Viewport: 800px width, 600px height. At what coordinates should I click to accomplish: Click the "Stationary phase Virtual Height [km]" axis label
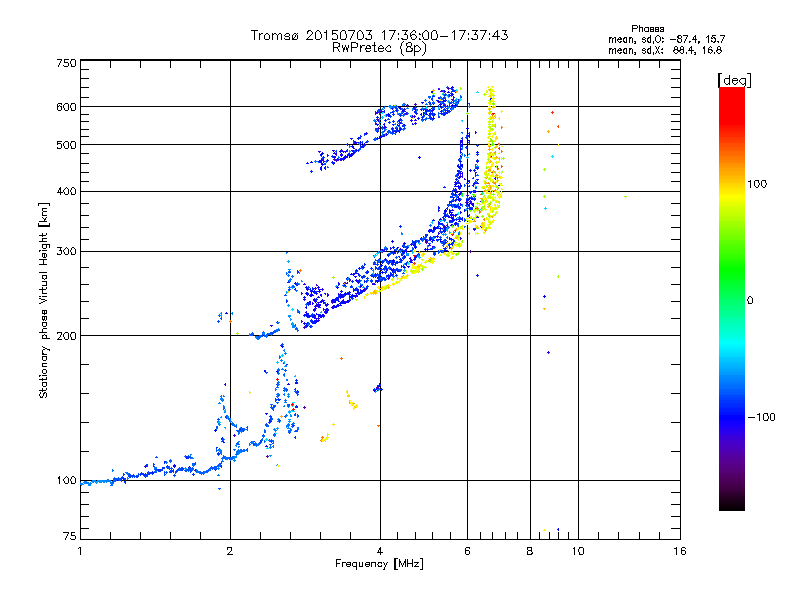[x=43, y=300]
